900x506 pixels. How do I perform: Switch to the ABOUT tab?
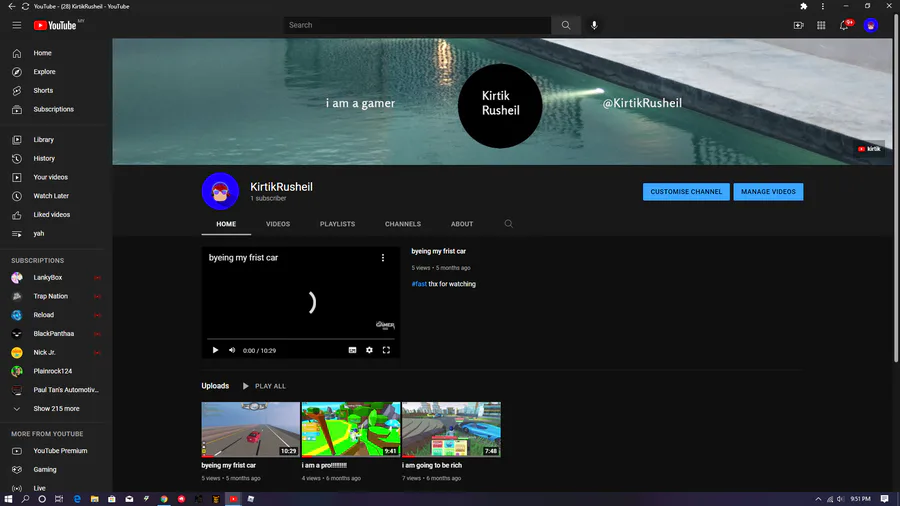coord(462,224)
